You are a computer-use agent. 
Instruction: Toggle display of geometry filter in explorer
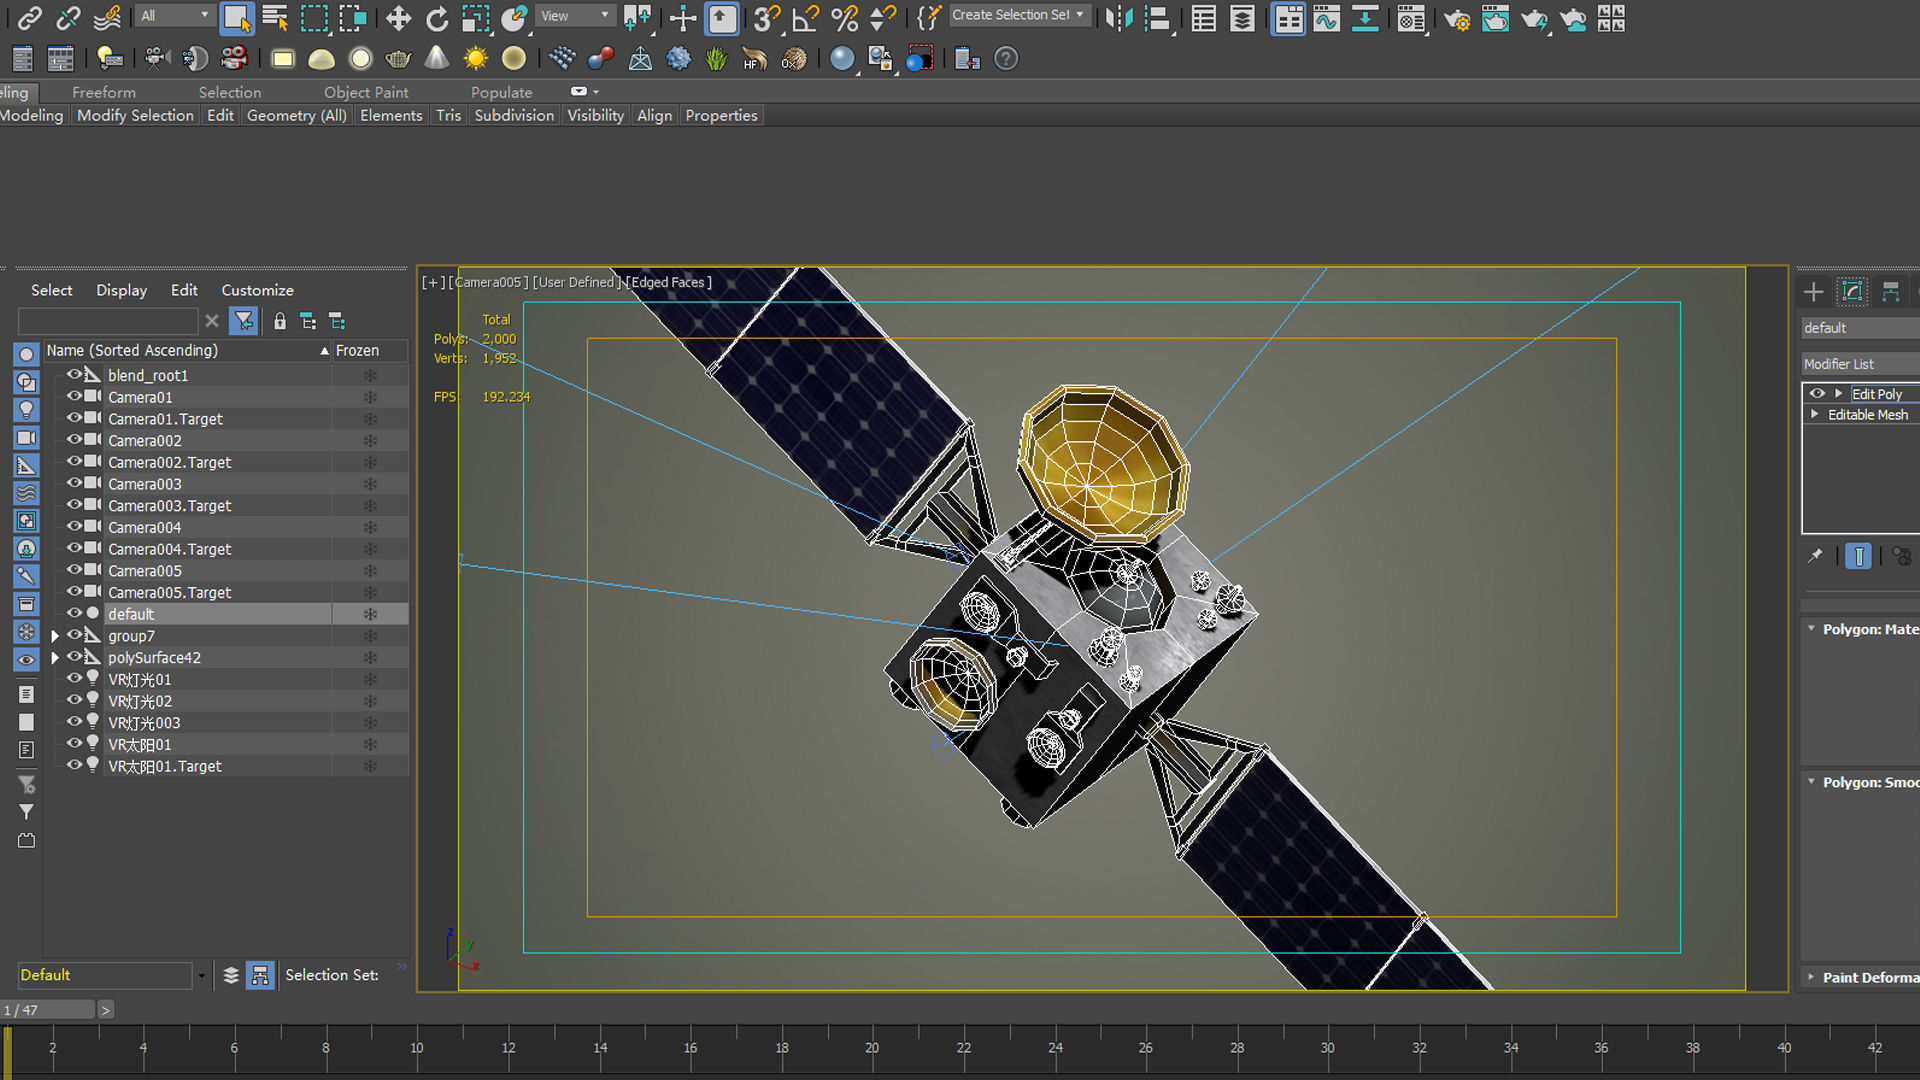click(27, 354)
